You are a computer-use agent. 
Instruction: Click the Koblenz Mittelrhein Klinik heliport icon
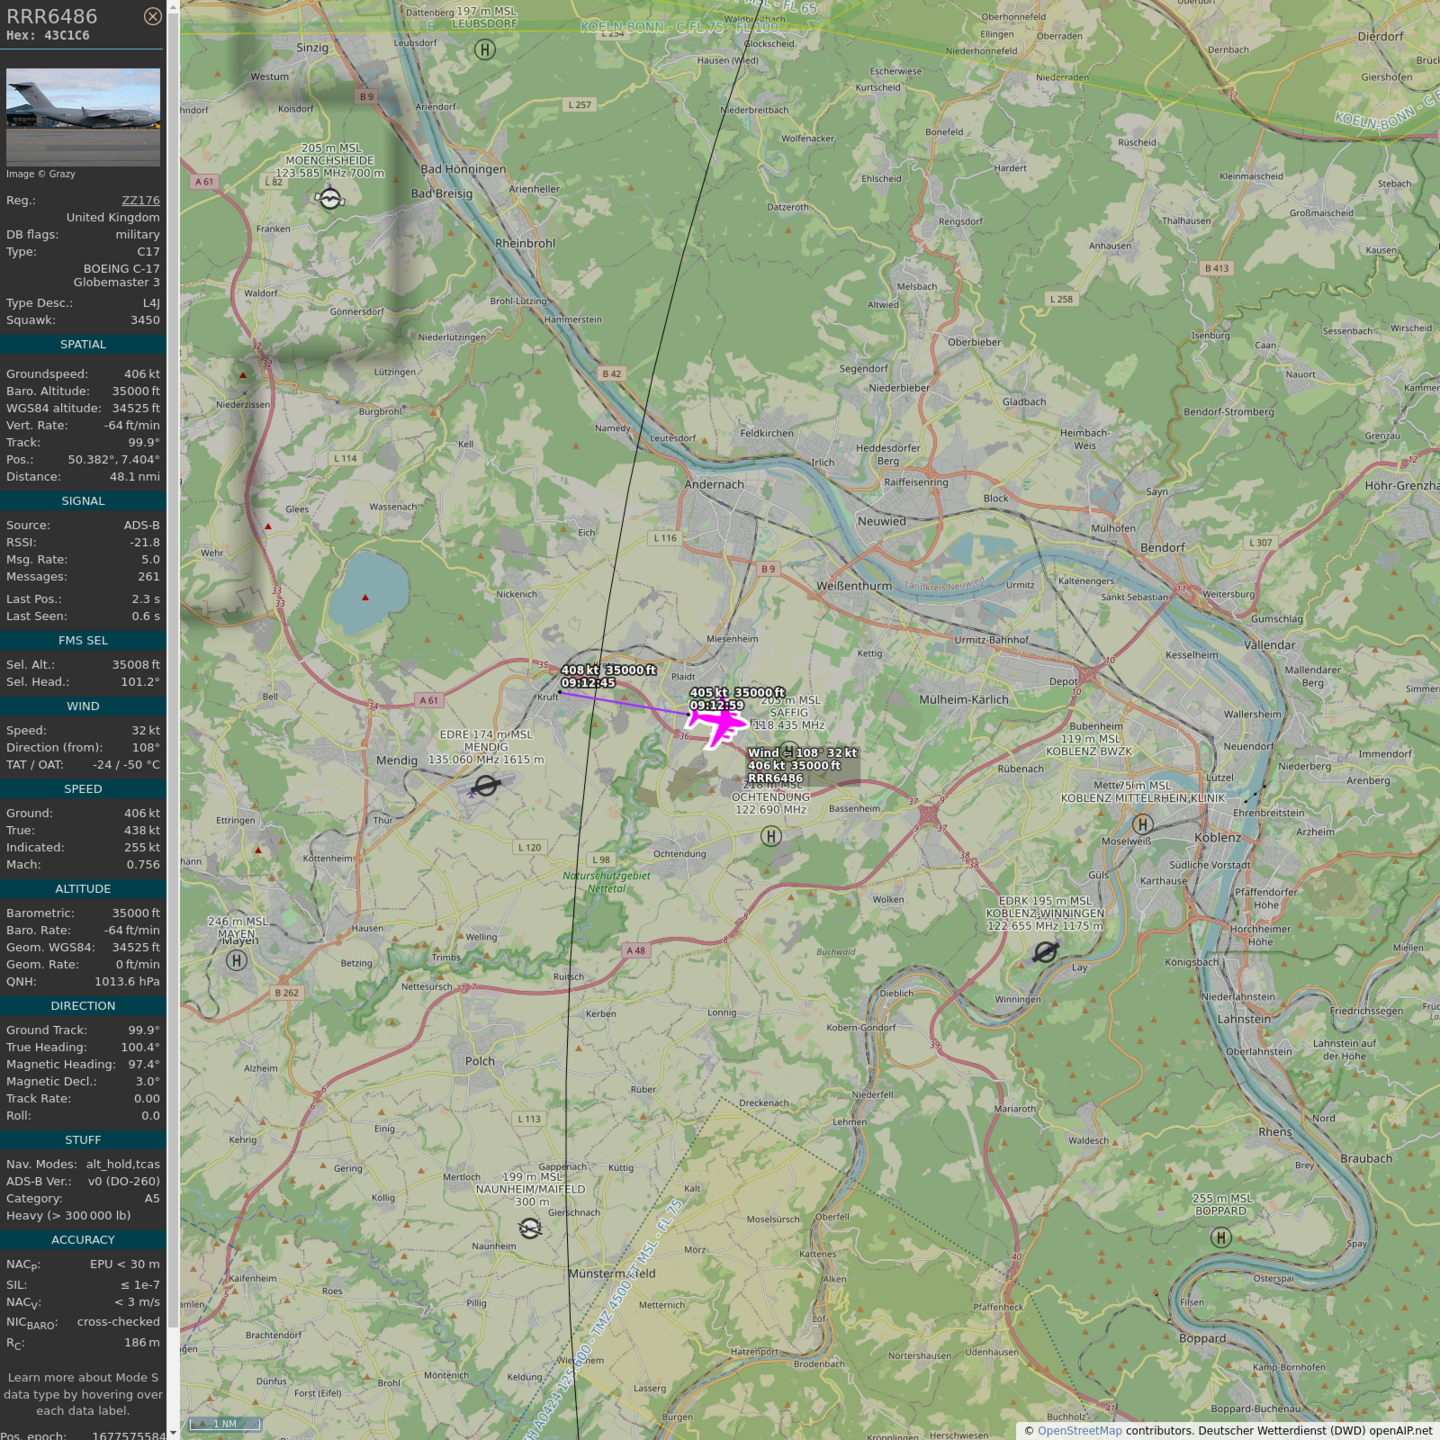[x=1142, y=824]
